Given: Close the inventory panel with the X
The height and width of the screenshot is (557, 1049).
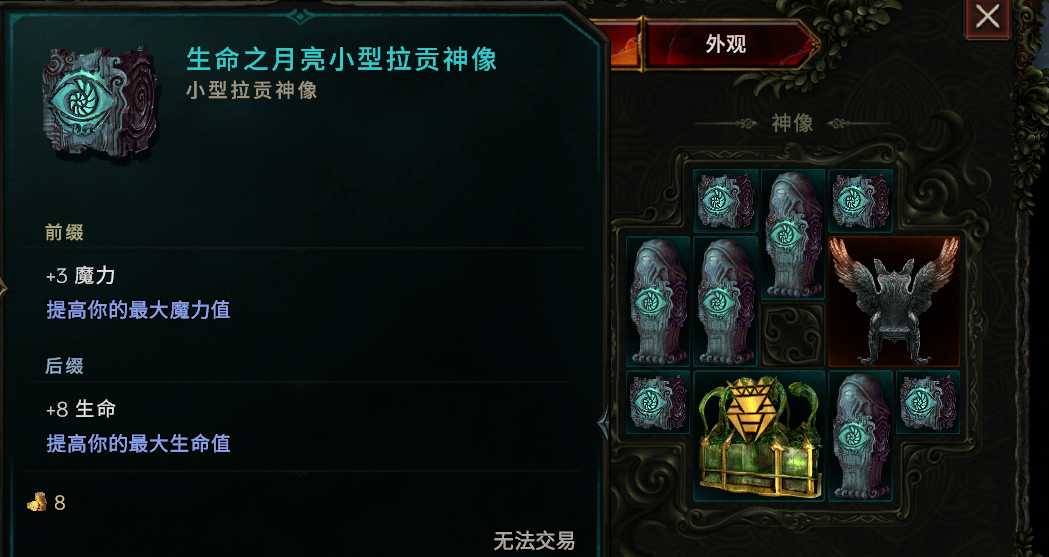Looking at the screenshot, I should (987, 17).
